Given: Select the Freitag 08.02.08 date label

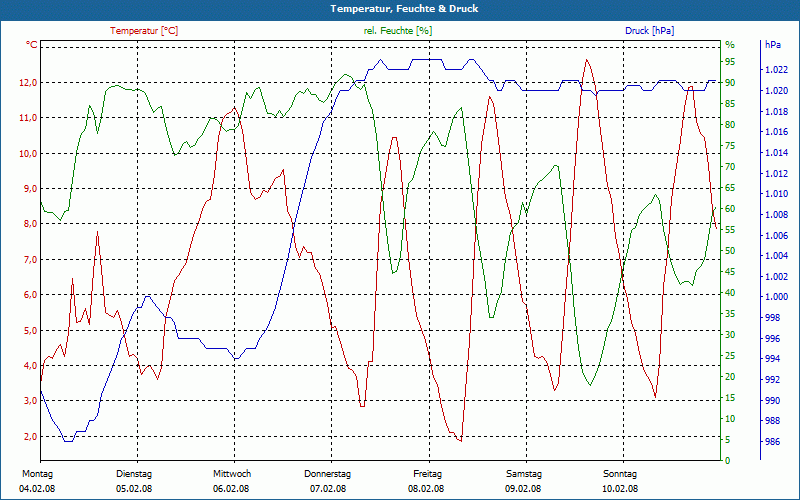Looking at the screenshot, I should pos(427,481).
